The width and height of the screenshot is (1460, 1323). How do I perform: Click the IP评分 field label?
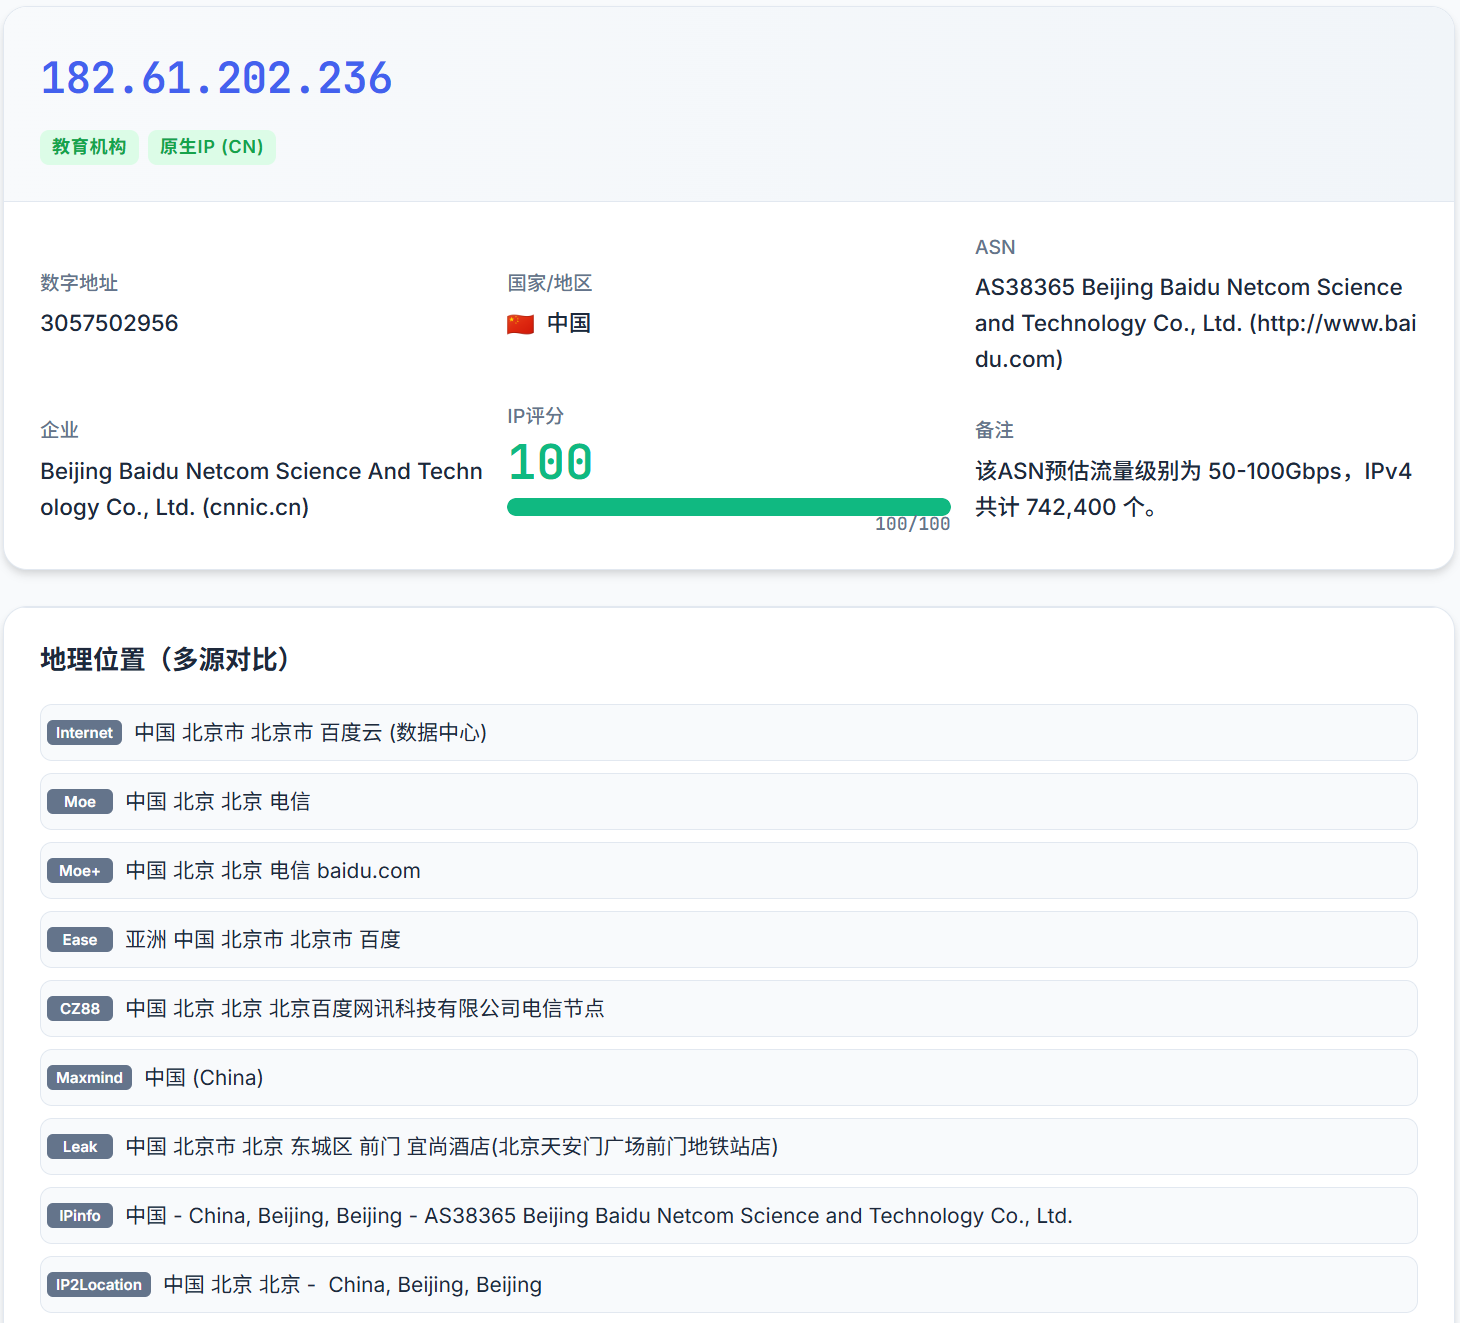tap(536, 416)
